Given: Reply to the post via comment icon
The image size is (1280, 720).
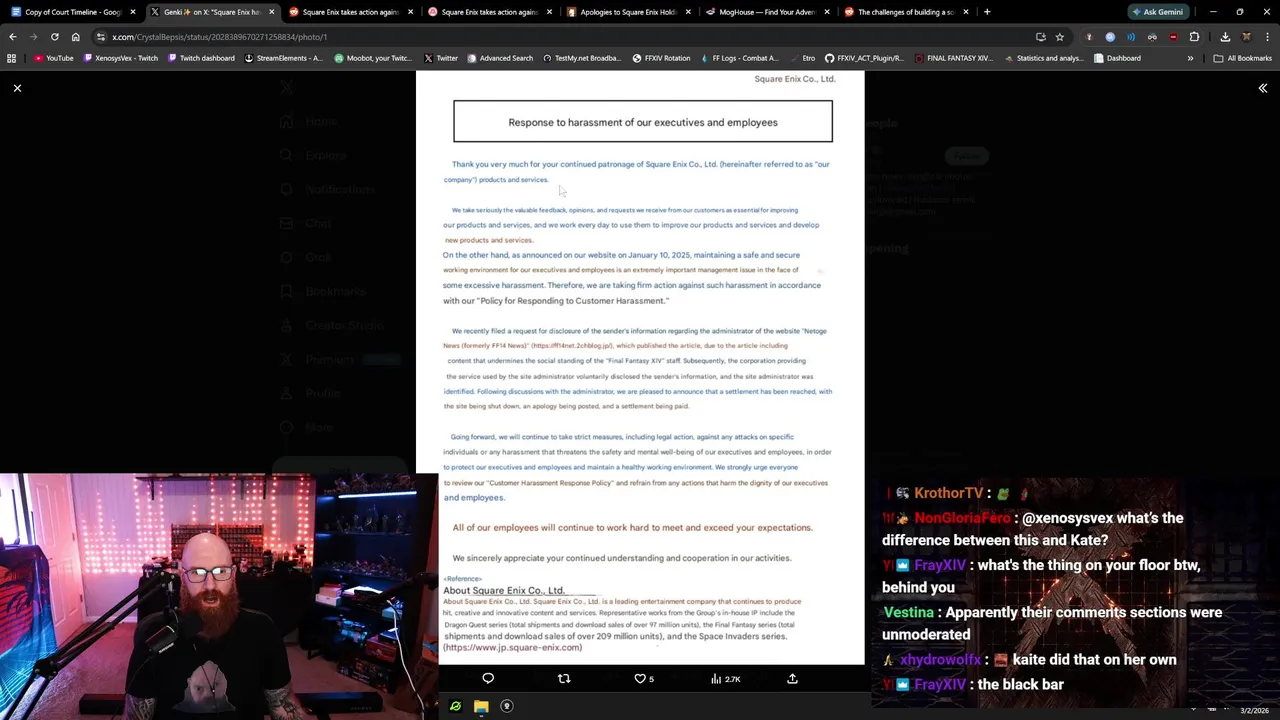Looking at the screenshot, I should (488, 679).
